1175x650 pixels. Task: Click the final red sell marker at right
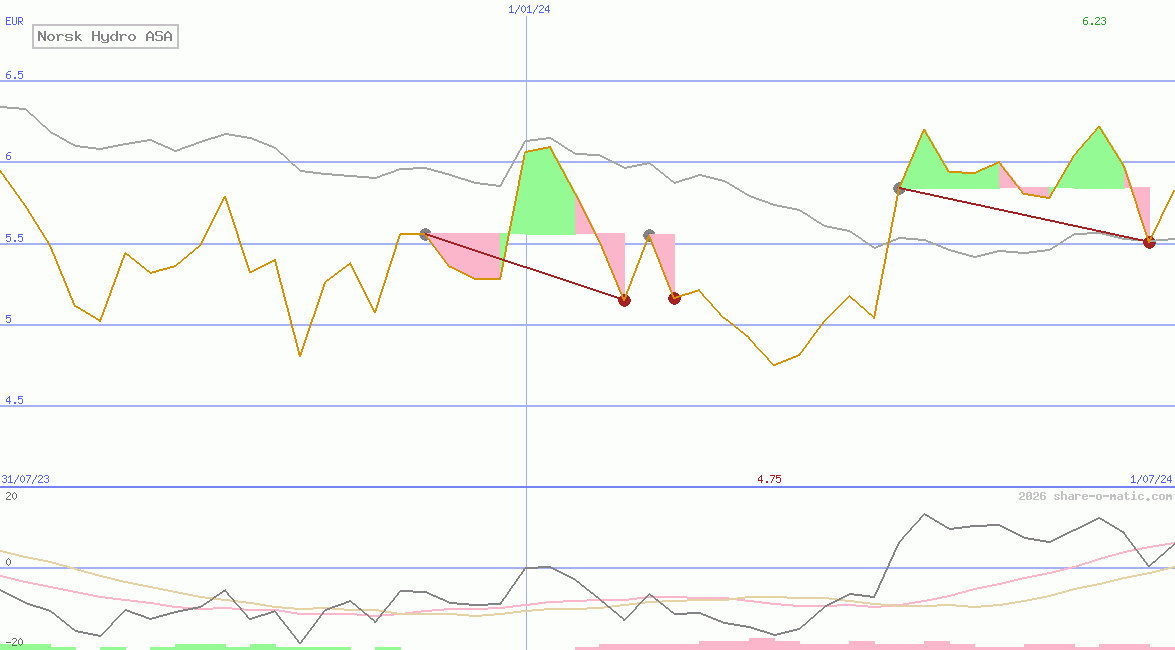(x=1150, y=242)
